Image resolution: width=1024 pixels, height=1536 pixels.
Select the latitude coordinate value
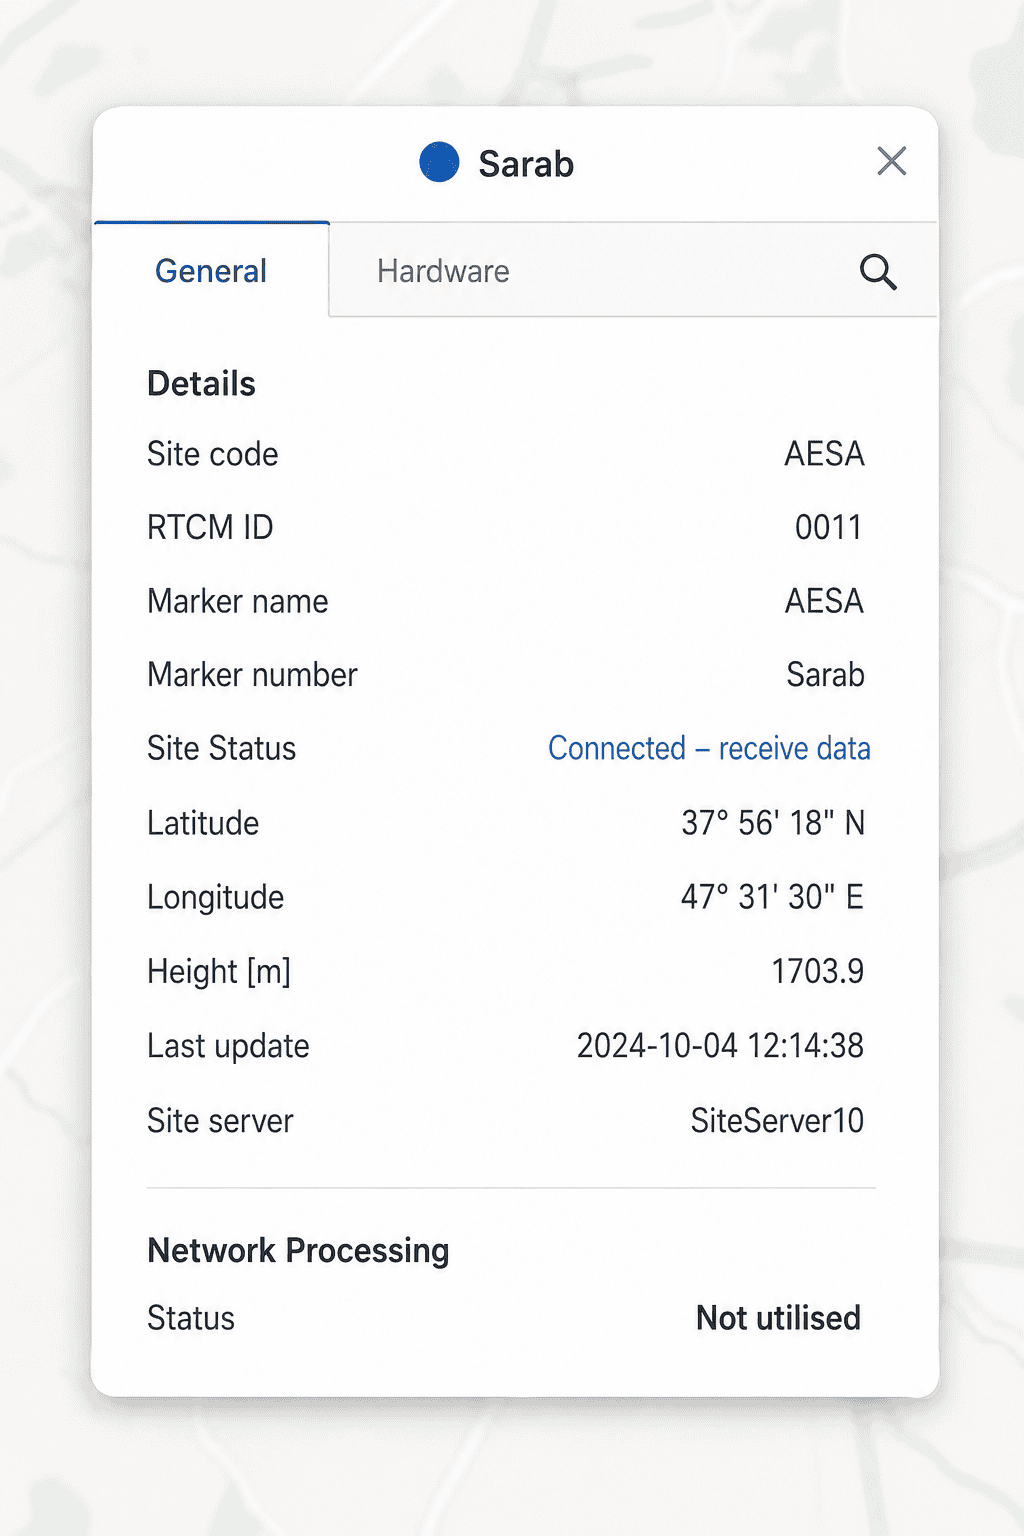(773, 823)
